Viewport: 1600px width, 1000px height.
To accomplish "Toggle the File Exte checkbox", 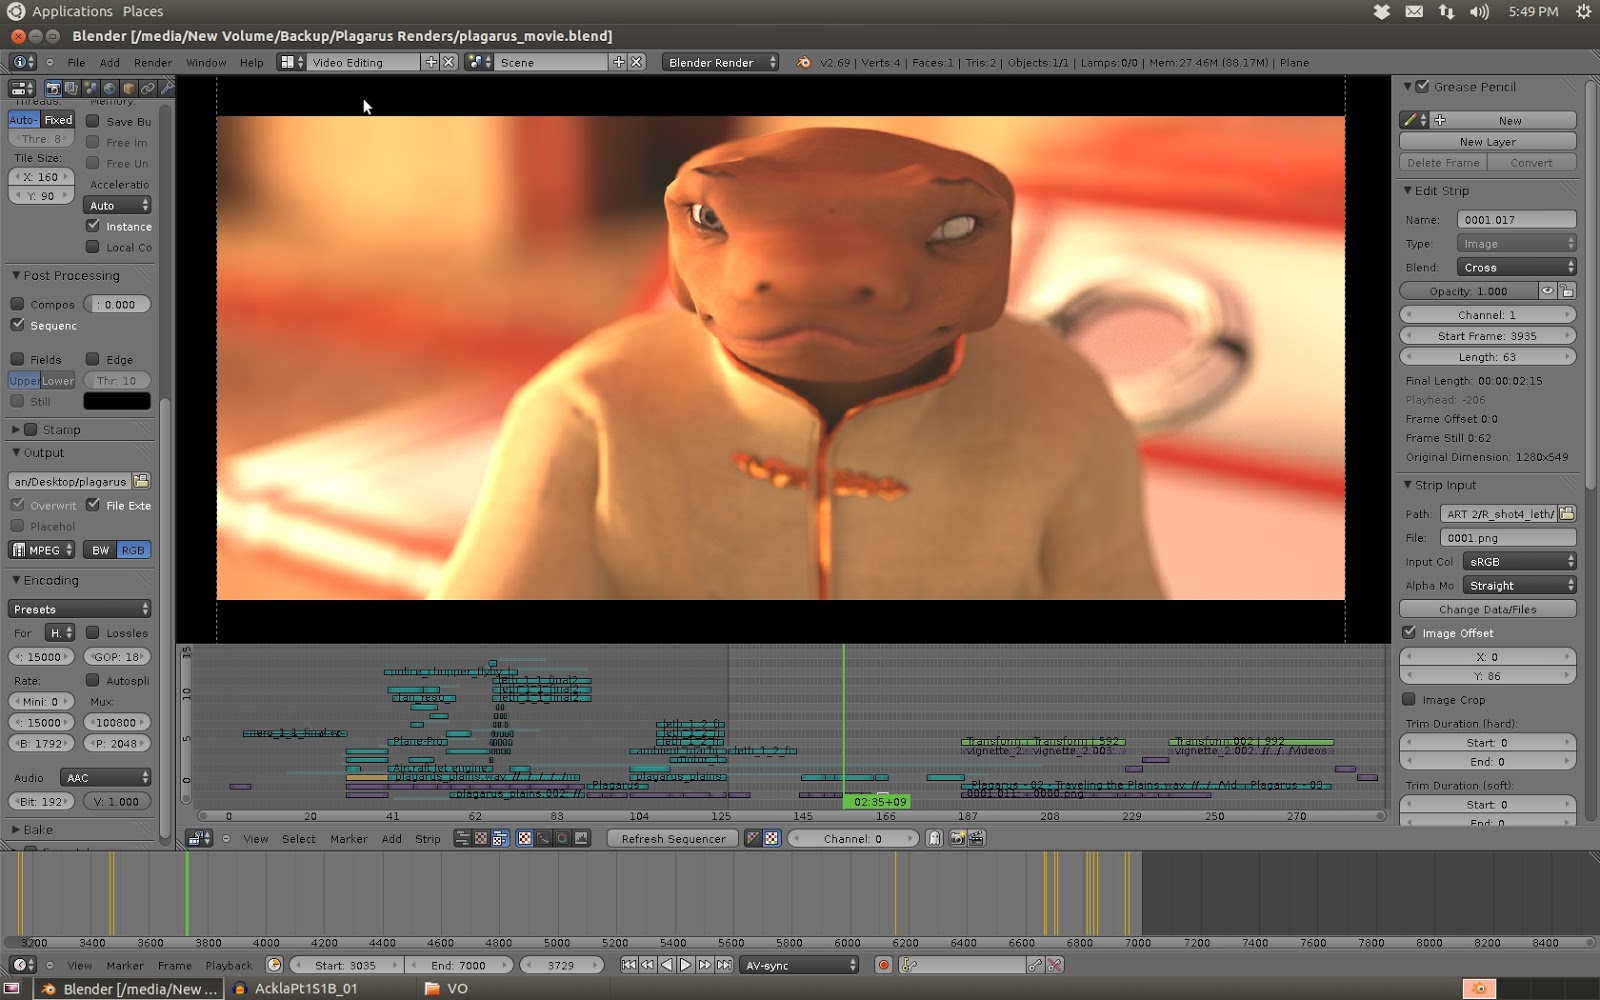I will (x=93, y=505).
